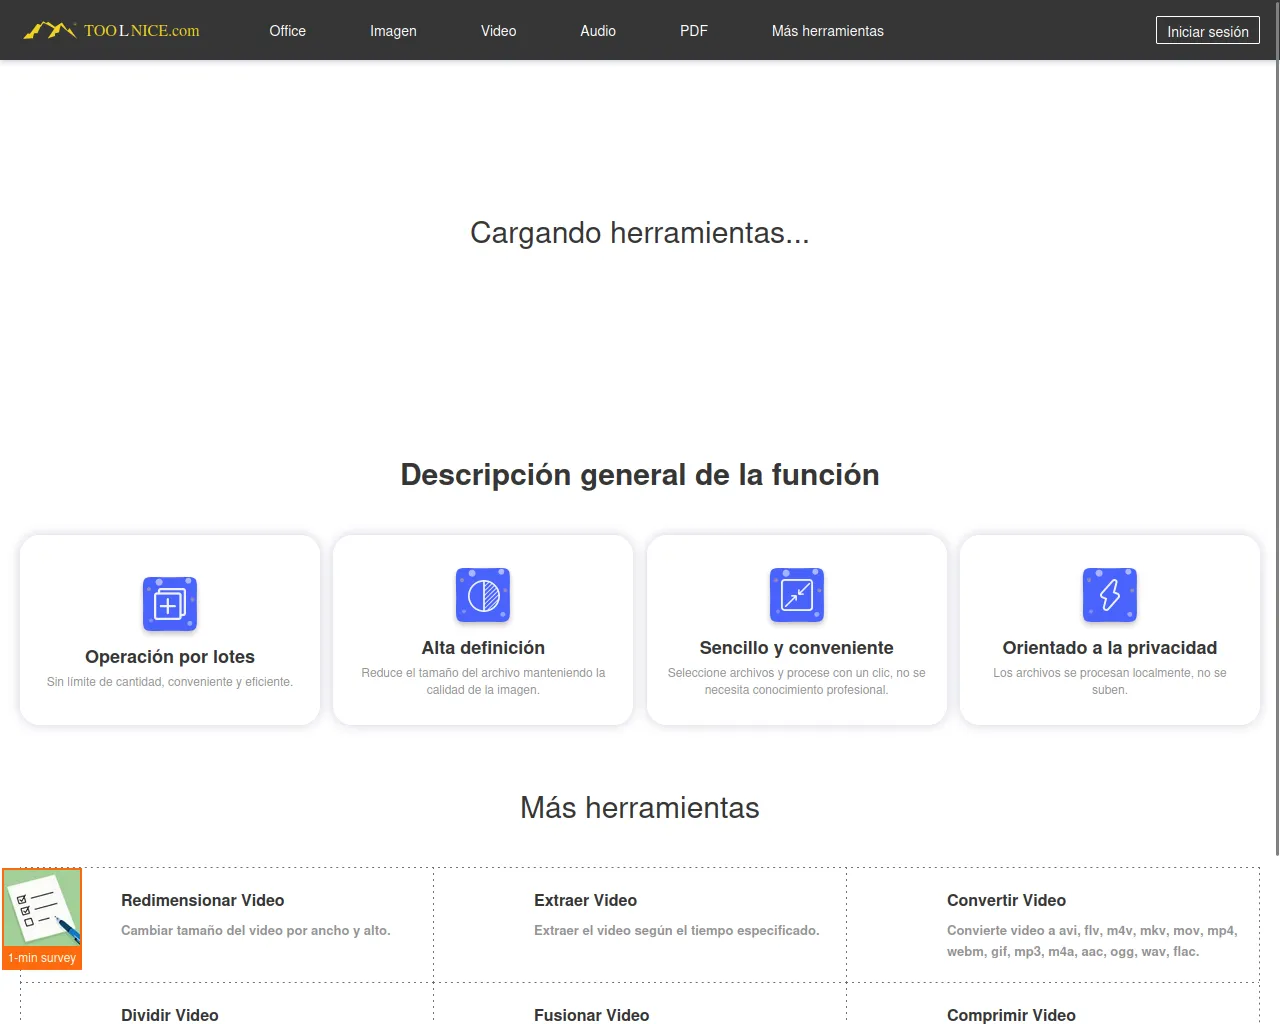Open the Extraer Video tool

(585, 900)
